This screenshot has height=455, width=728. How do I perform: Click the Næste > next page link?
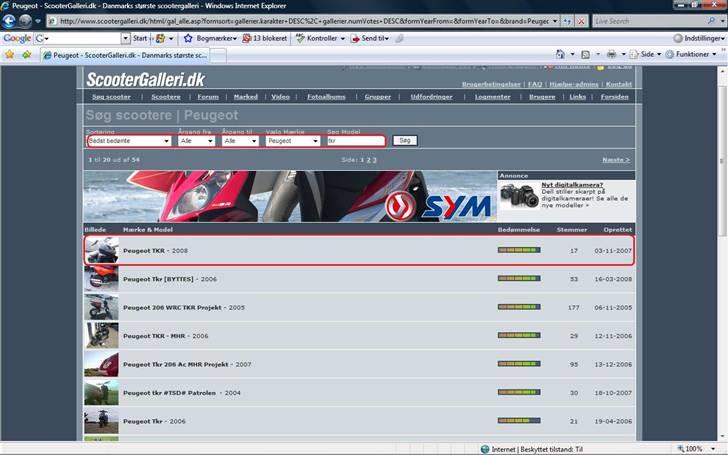click(x=616, y=160)
